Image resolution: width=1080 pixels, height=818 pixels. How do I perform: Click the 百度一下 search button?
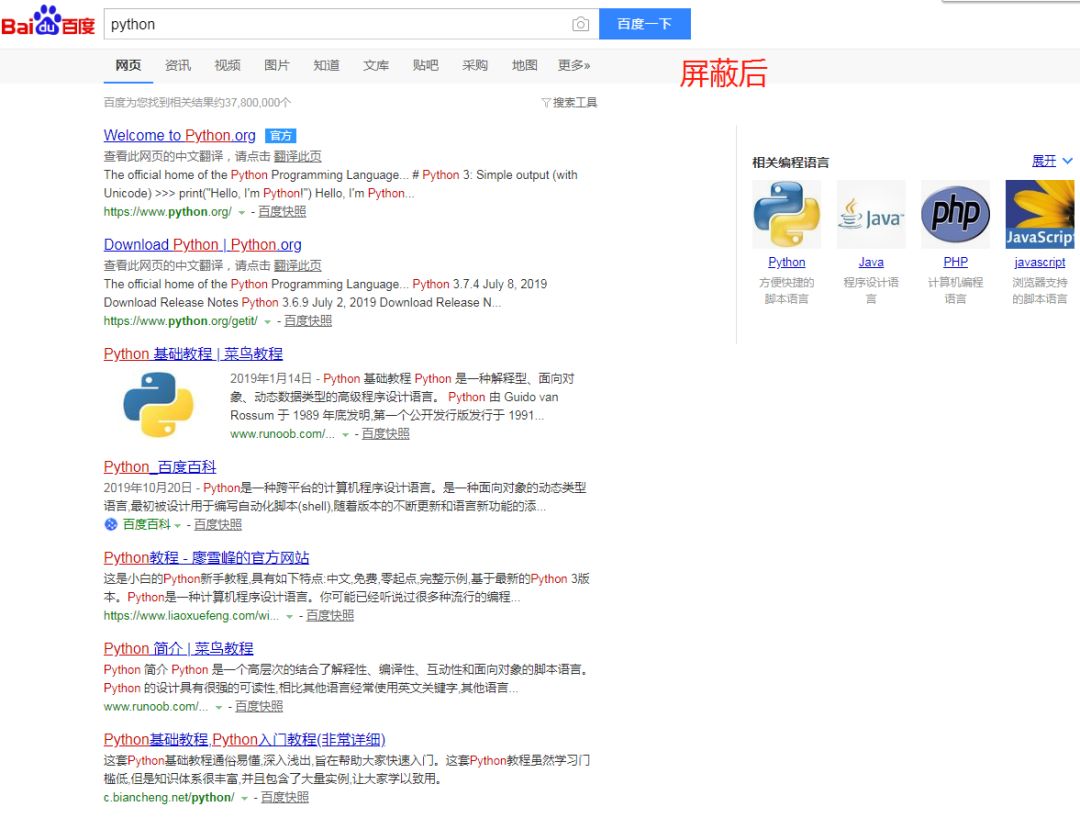(x=644, y=23)
